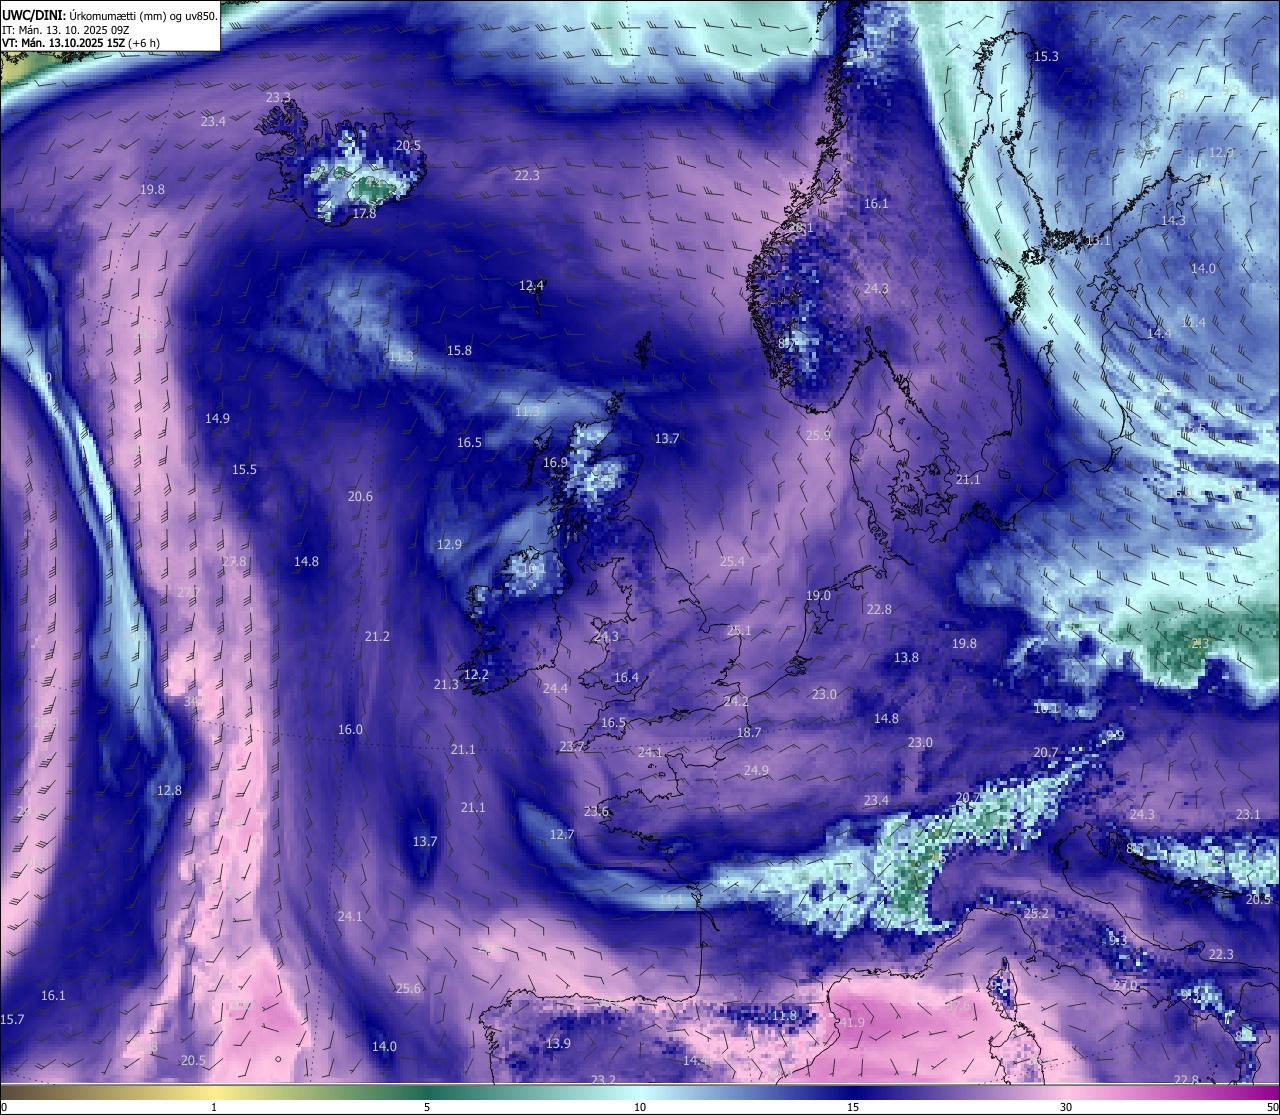This screenshot has height=1115, width=1280.
Task: Click the 25.4 value in the North Sea
Action: pyautogui.click(x=732, y=561)
